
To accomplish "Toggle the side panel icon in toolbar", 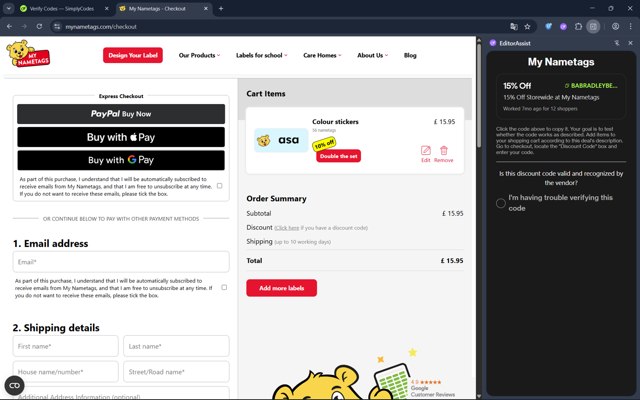I will coord(593,27).
